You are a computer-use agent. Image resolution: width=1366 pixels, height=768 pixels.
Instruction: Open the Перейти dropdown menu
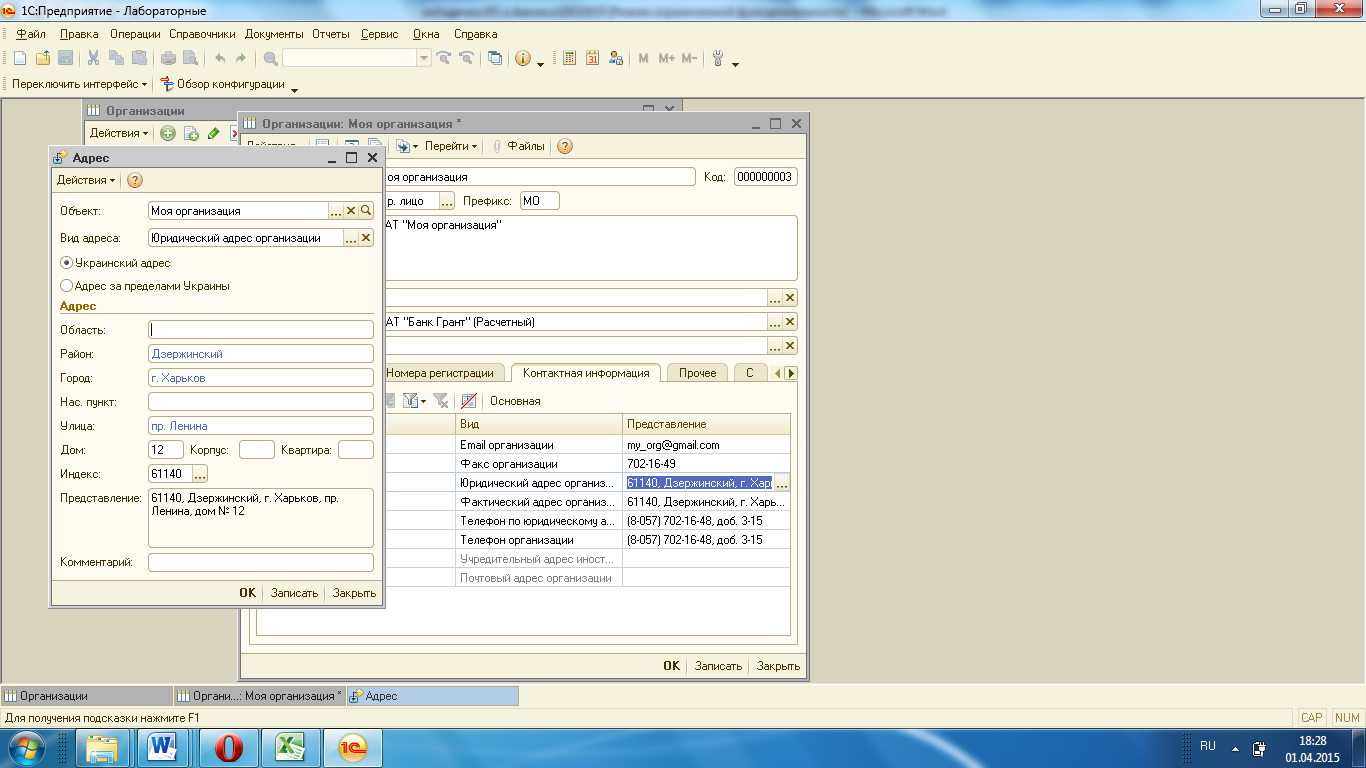coord(451,146)
